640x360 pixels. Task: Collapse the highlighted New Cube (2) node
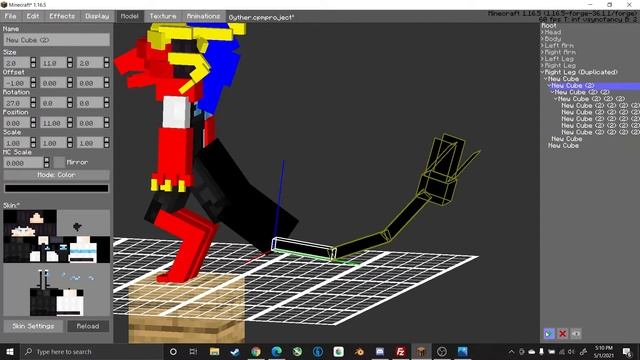coord(549,86)
